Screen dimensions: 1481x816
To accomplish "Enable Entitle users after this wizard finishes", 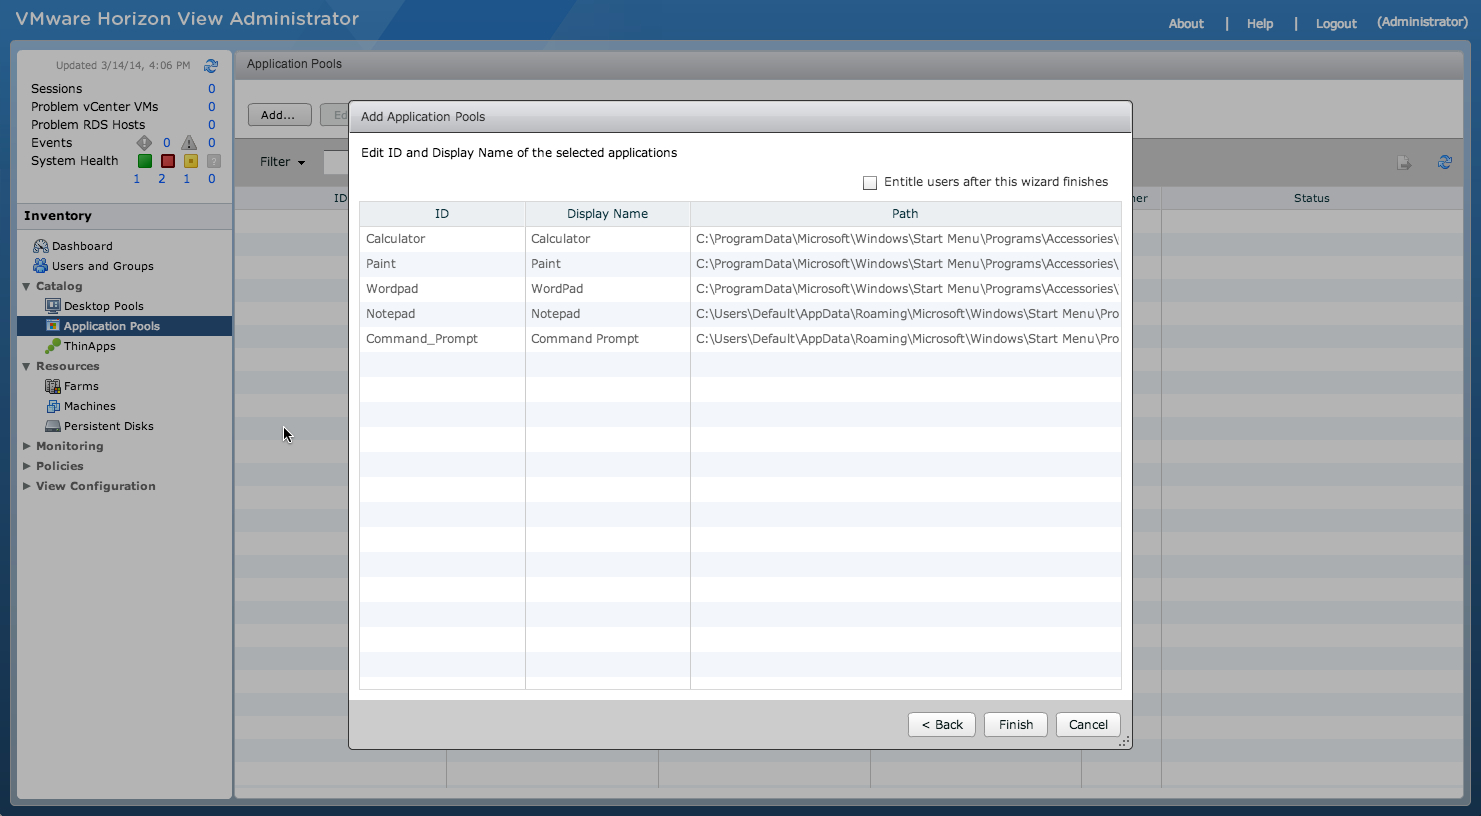I will [869, 182].
